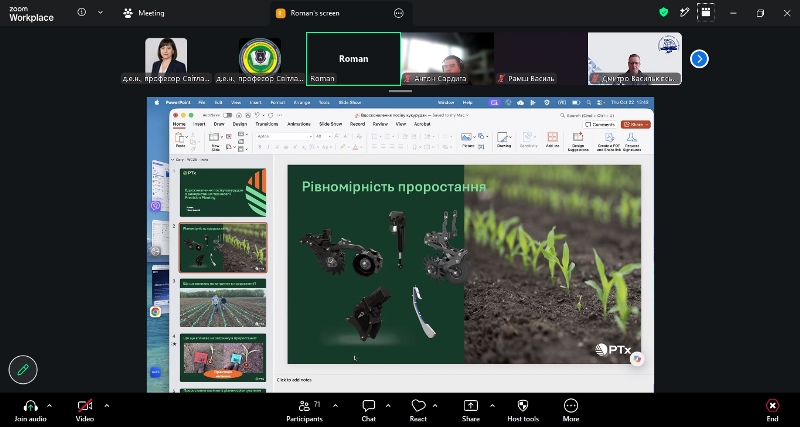The image size is (800, 427).
Task: Select slide 4 thumbnail in slide panel
Action: tap(223, 358)
